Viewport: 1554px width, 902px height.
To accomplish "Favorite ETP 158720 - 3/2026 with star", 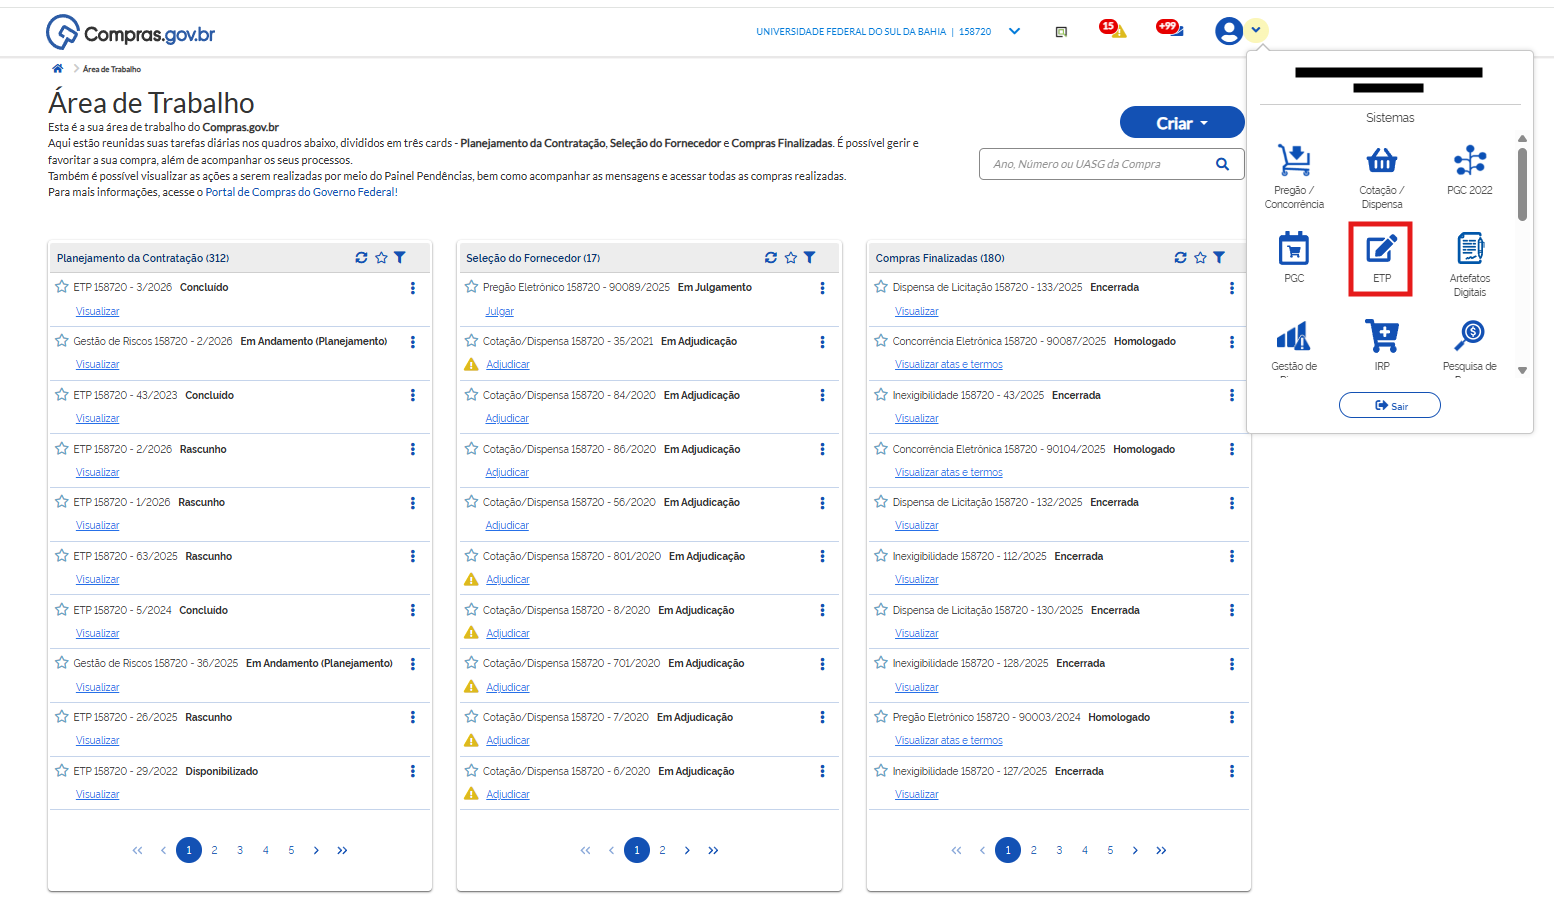I will 62,287.
